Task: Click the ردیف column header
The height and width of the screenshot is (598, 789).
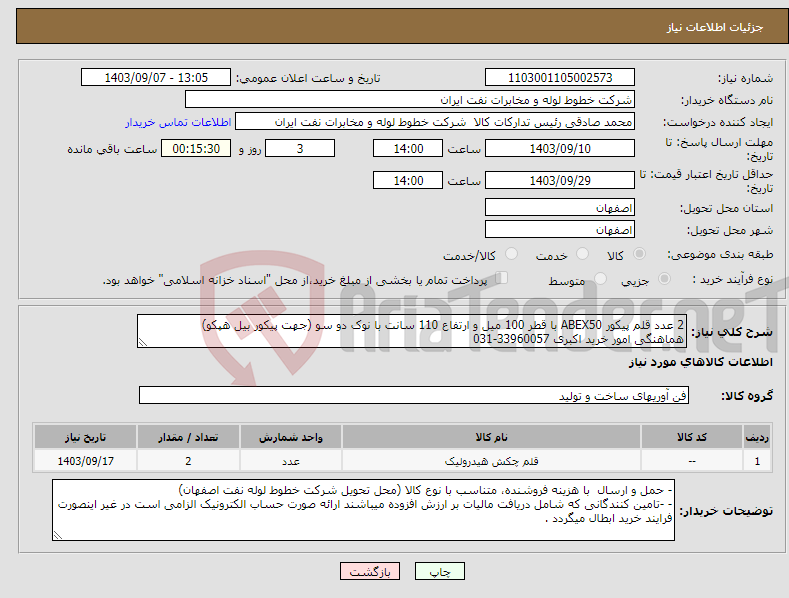Action: click(757, 437)
